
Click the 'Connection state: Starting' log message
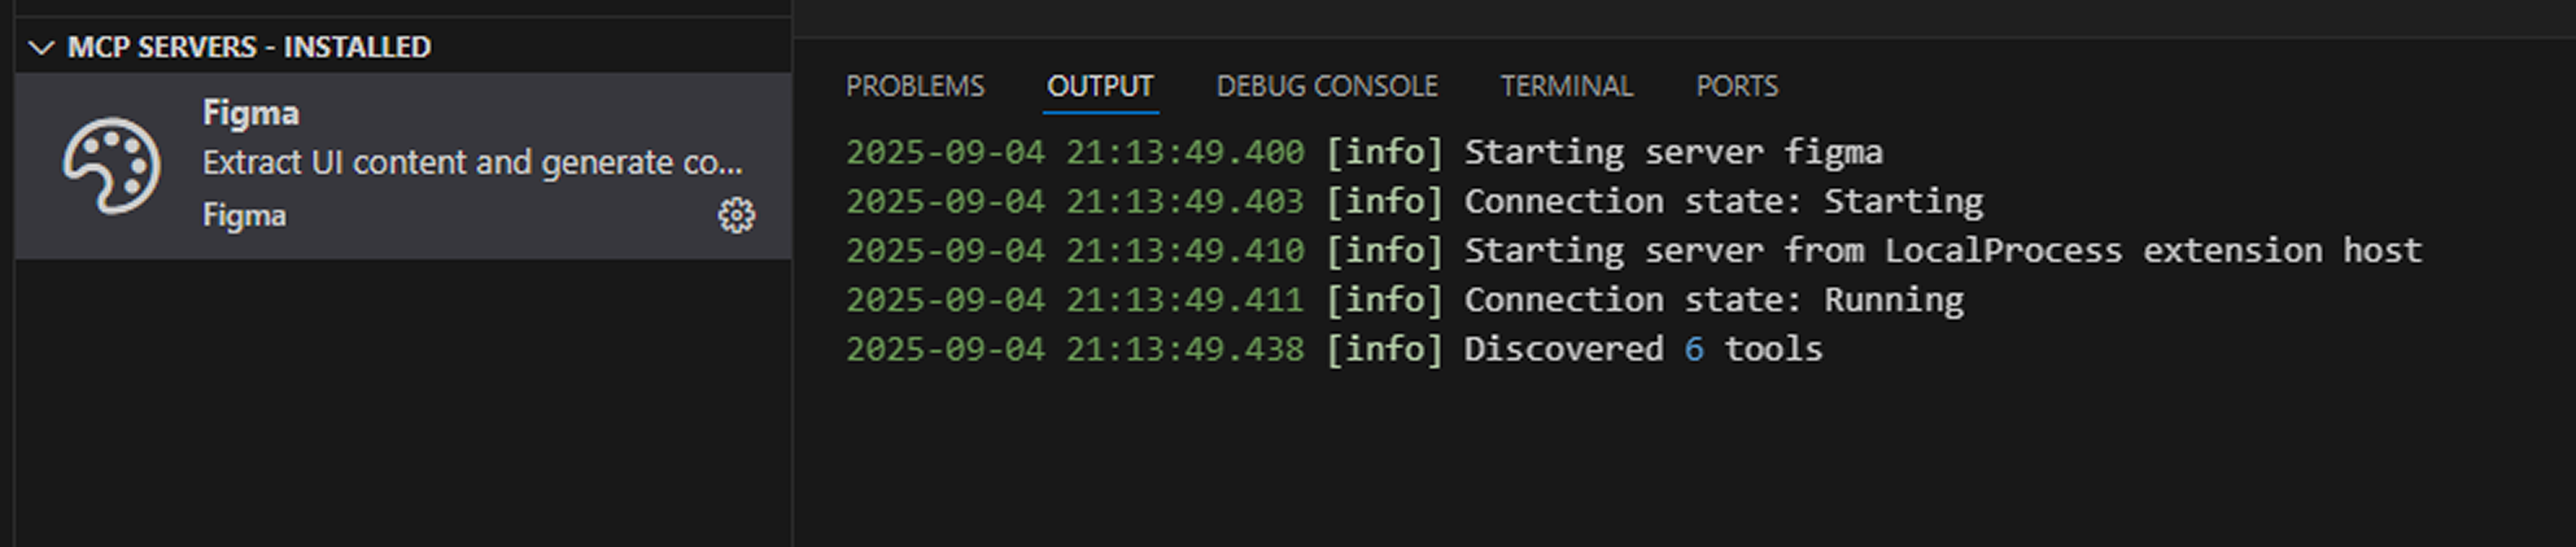coord(1723,202)
